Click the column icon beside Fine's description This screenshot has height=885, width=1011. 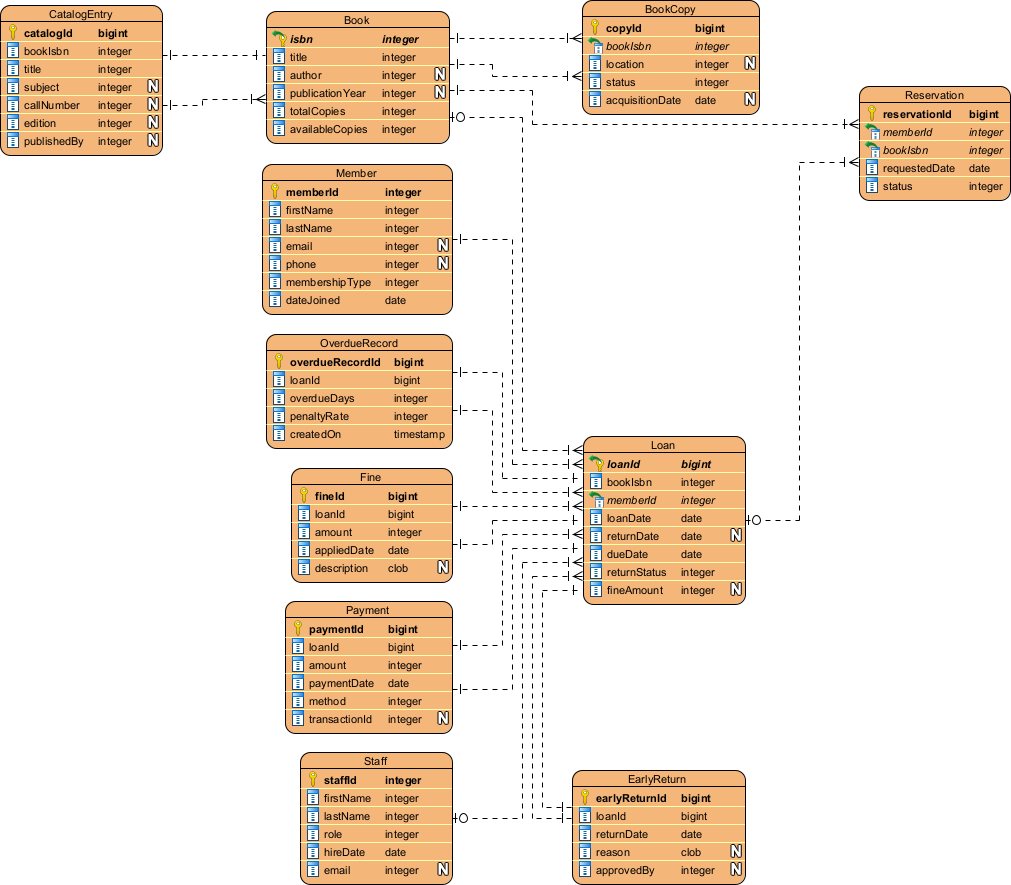(x=304, y=568)
